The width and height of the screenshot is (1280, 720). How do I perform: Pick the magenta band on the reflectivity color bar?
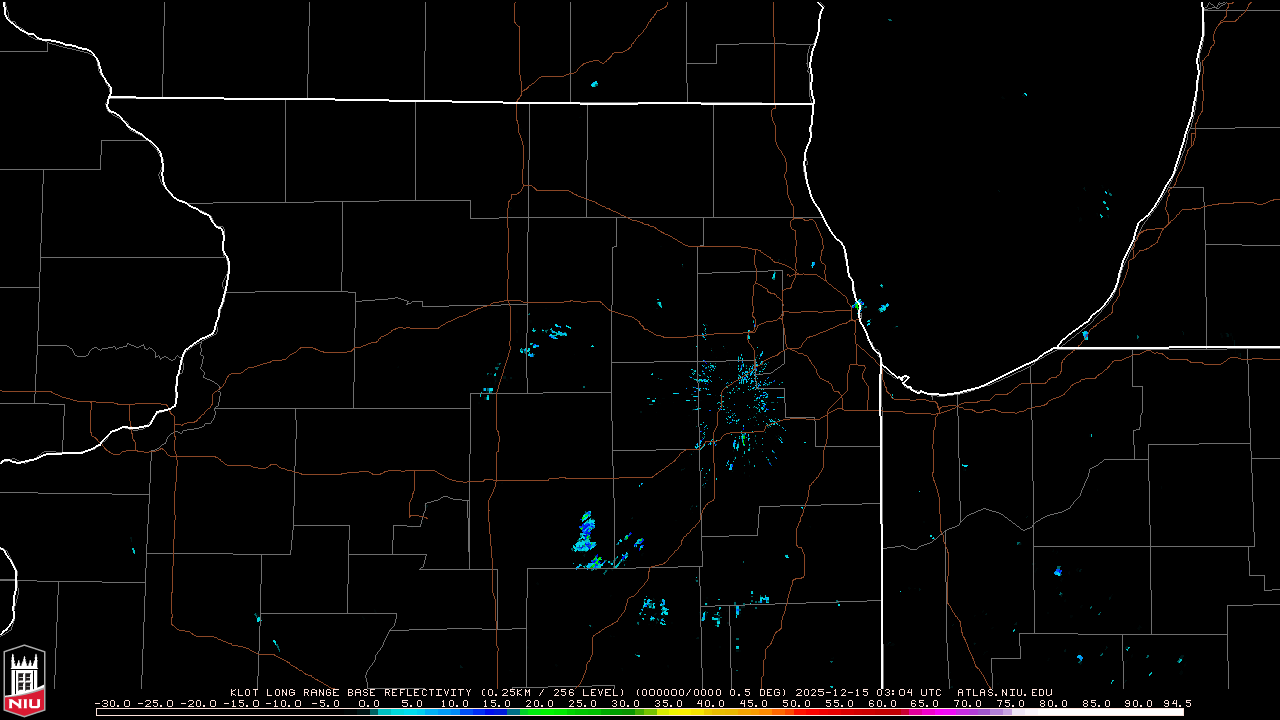tap(925, 712)
